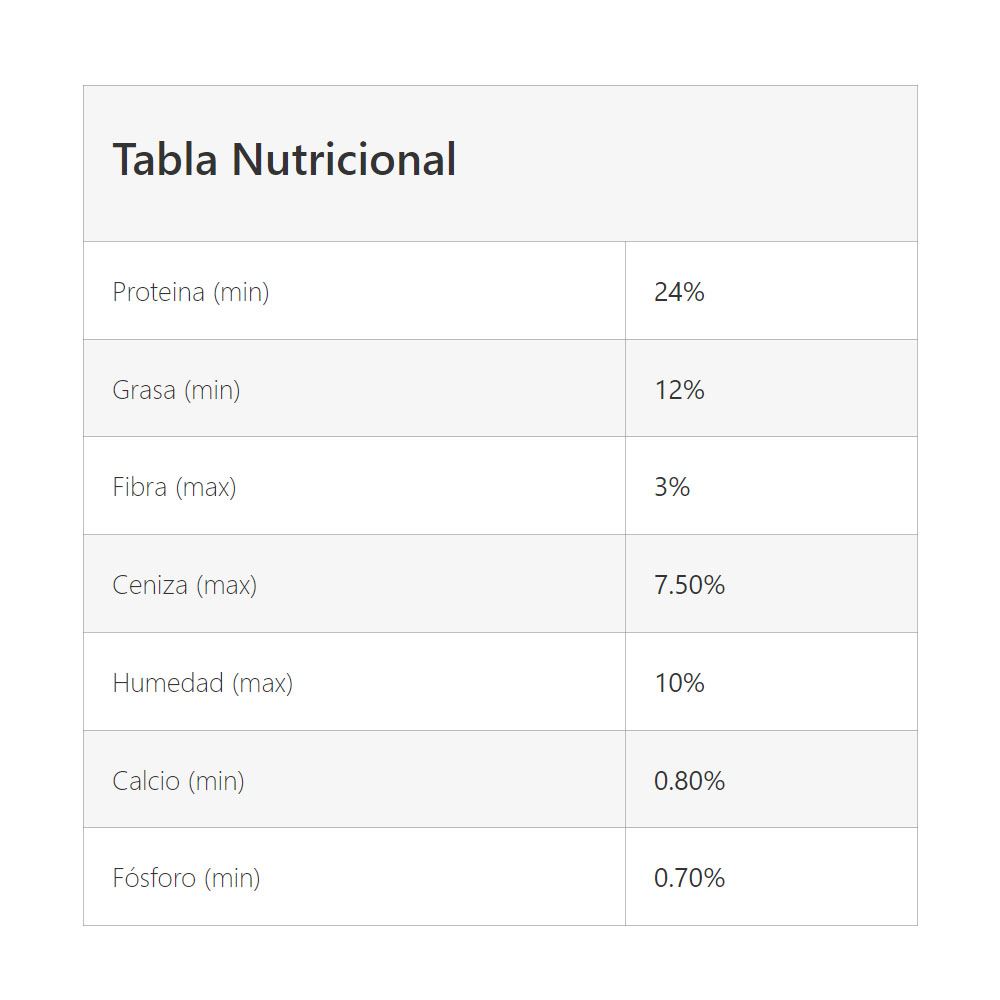1000x1000 pixels.
Task: Select the 7.50% ash value
Action: (x=689, y=585)
